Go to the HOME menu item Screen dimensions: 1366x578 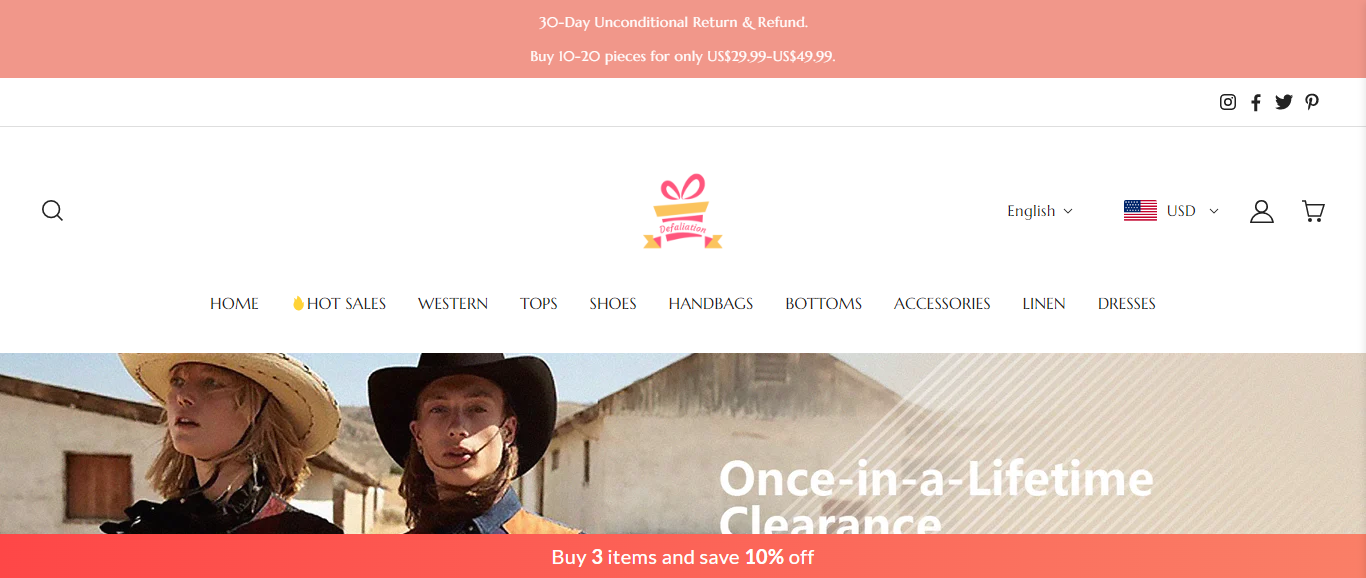234,304
